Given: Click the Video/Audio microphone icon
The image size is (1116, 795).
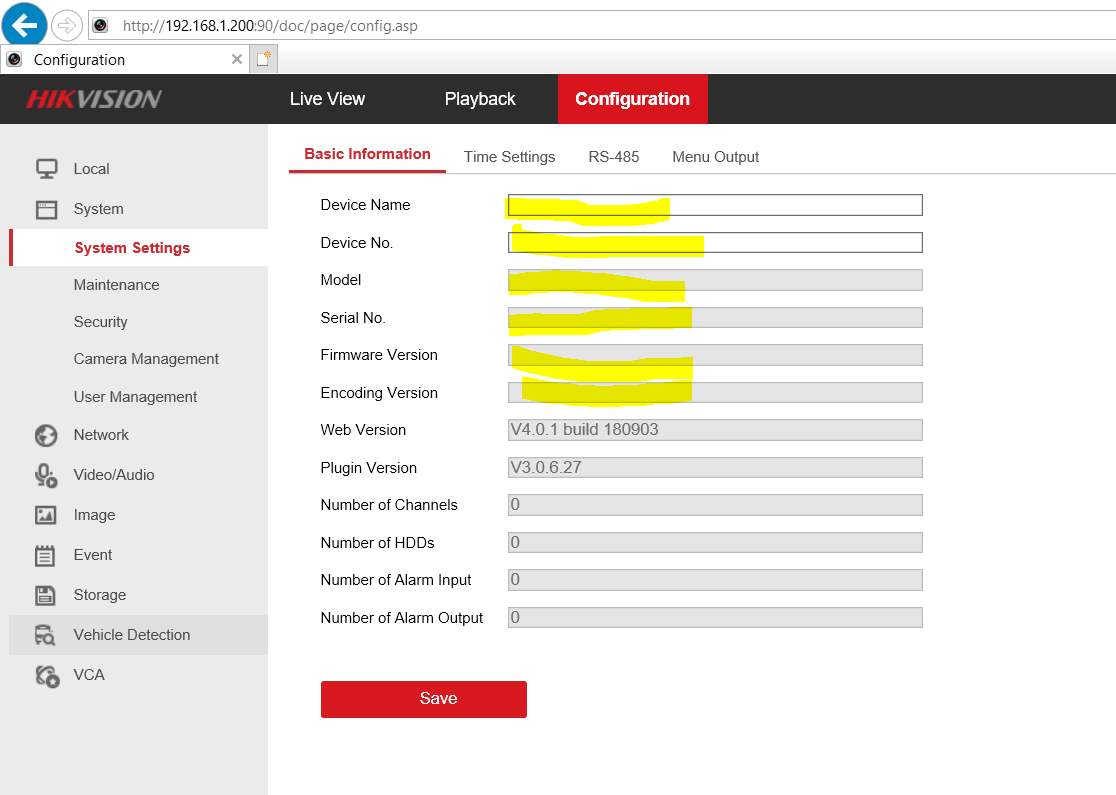Looking at the screenshot, I should (x=46, y=475).
